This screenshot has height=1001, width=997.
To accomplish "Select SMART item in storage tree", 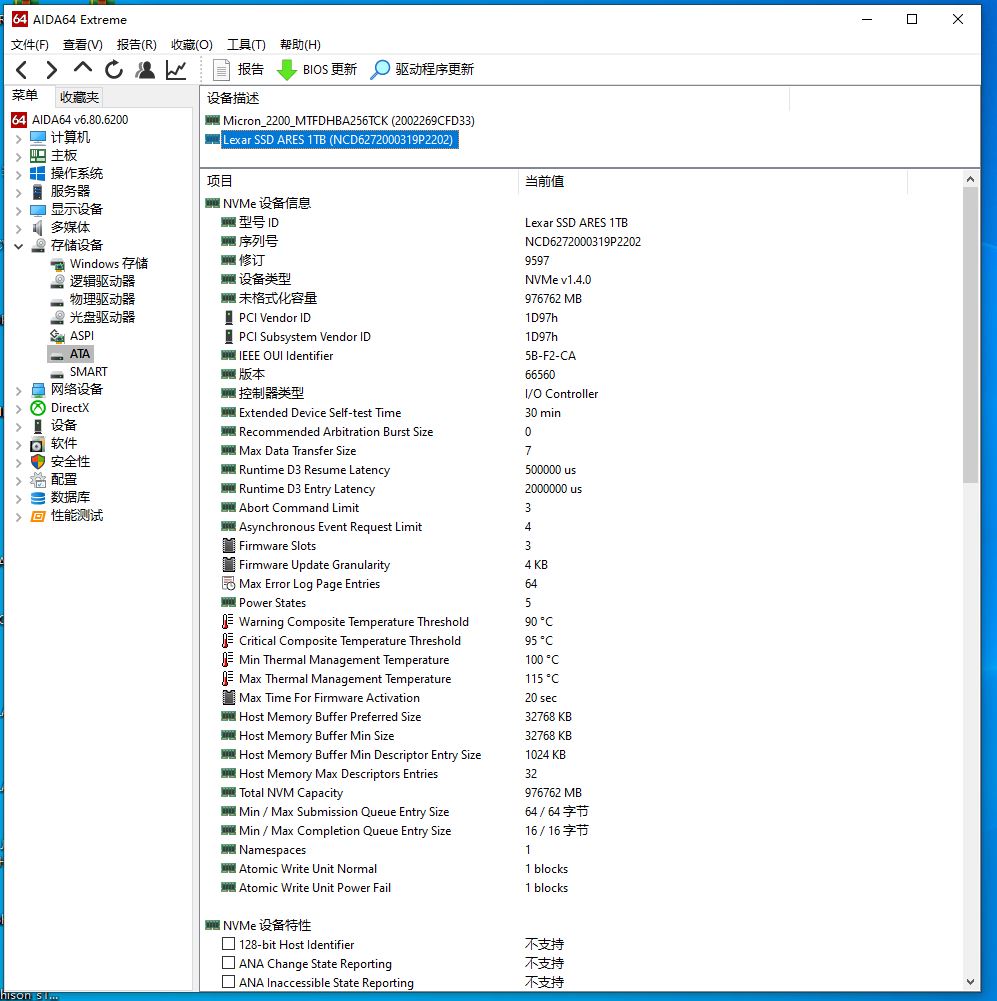I will [x=88, y=371].
